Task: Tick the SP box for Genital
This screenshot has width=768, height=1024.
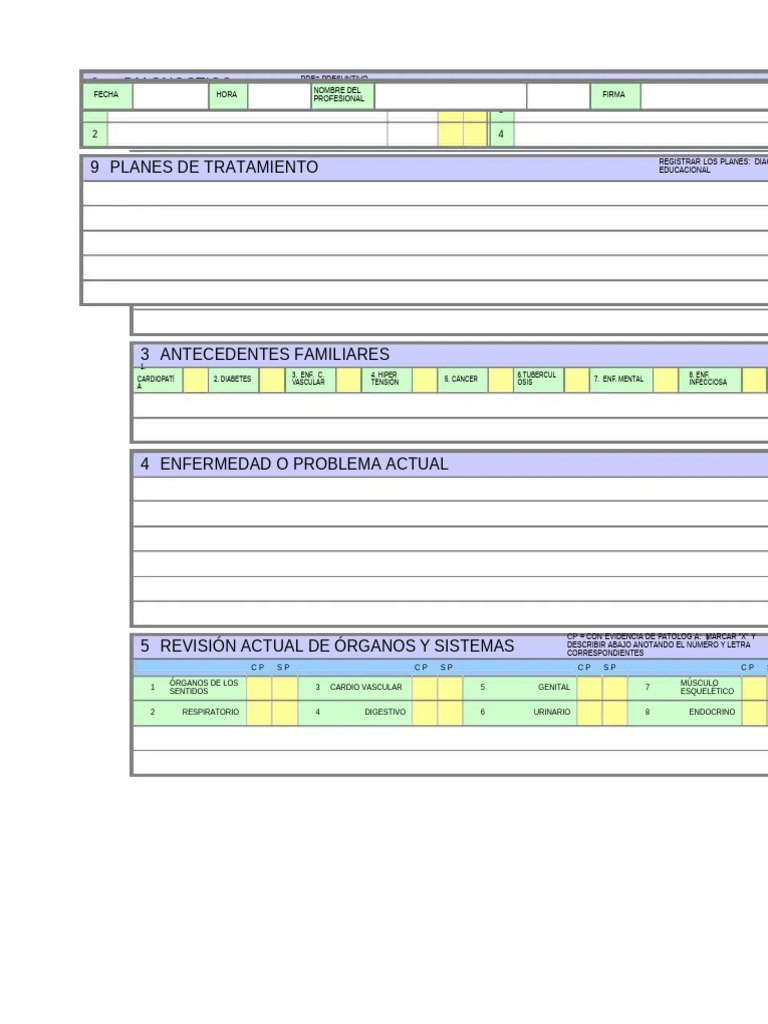Action: pos(615,688)
